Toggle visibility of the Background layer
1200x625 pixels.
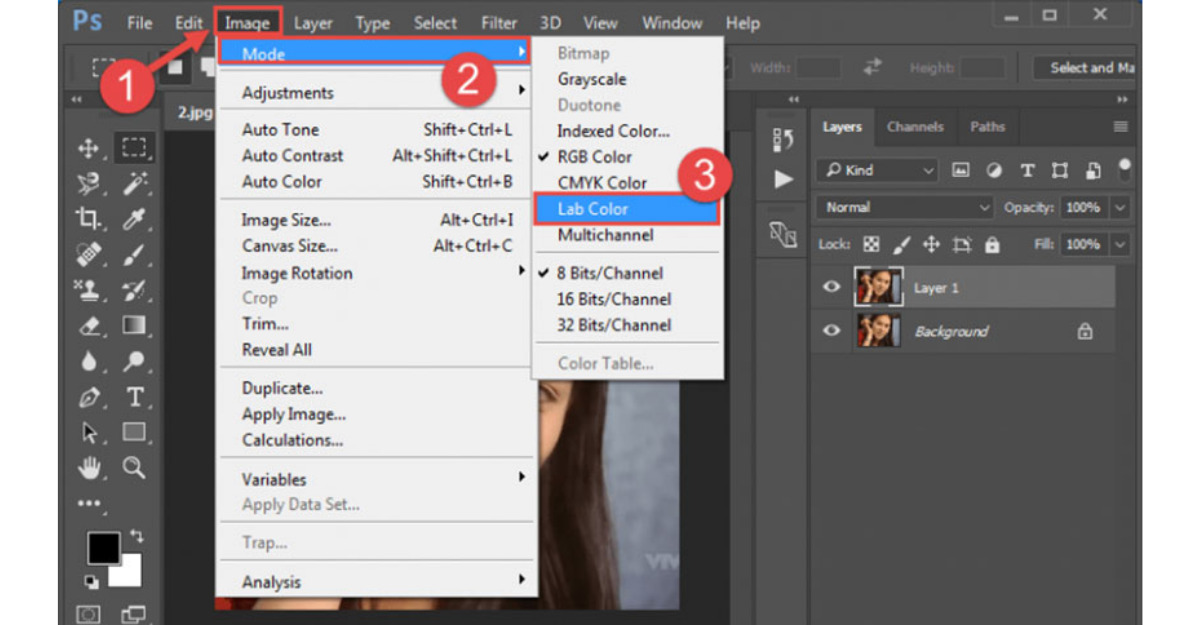(831, 331)
